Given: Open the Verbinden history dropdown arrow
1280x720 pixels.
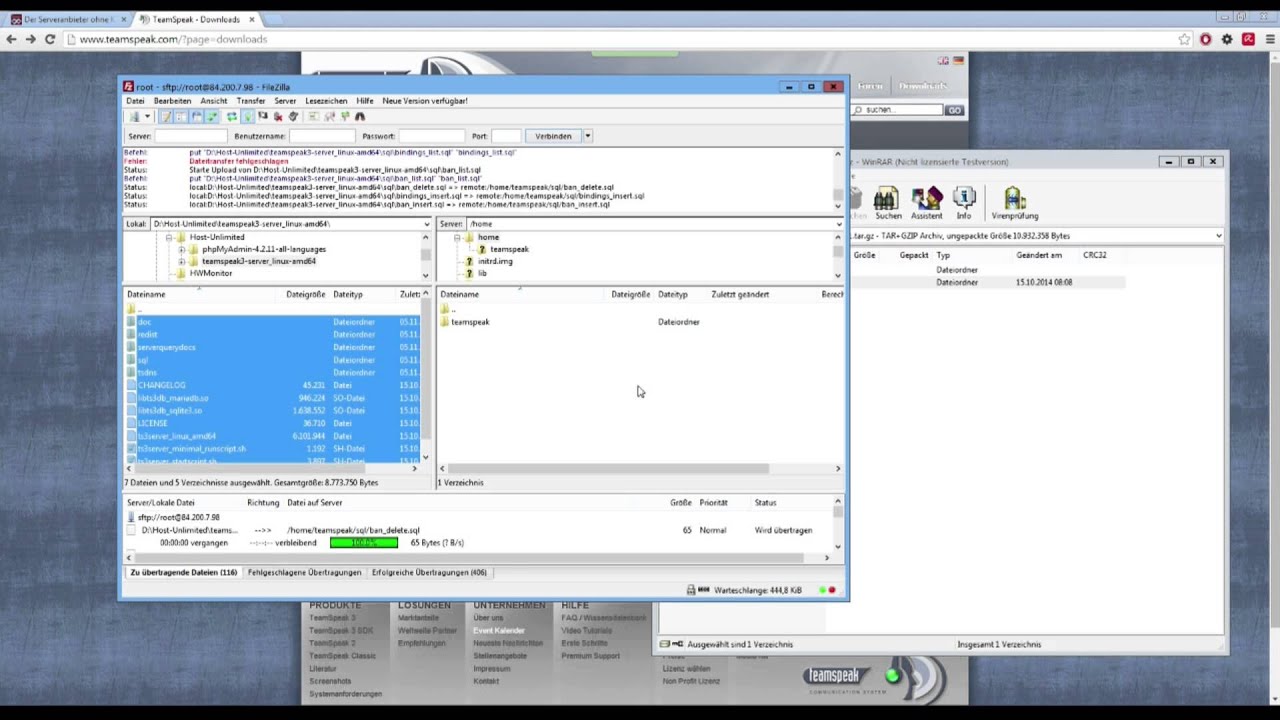Looking at the screenshot, I should coord(588,136).
